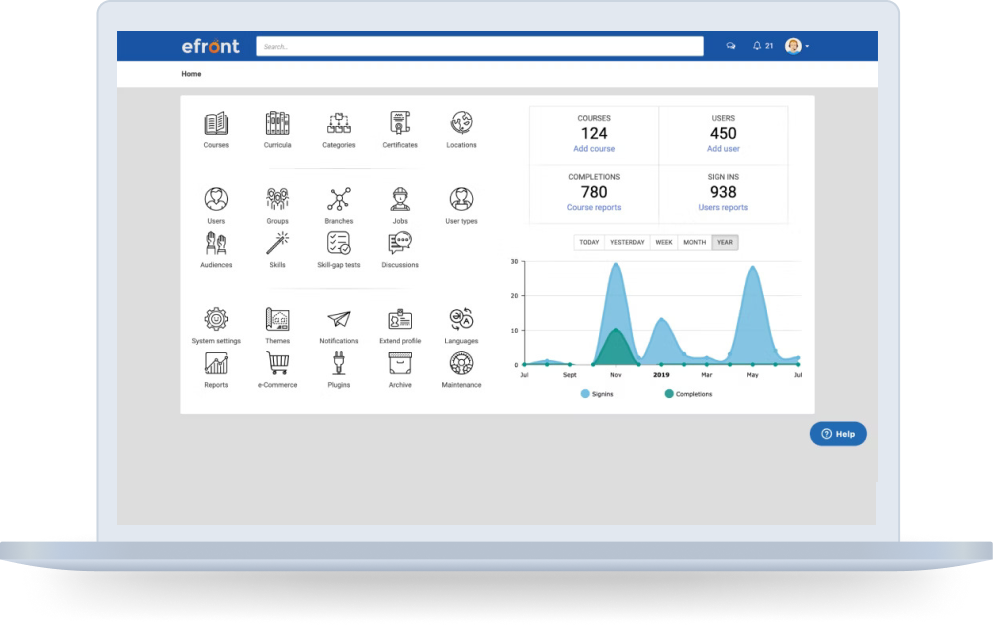Image resolution: width=993 pixels, height=627 pixels.
Task: Open the profile avatar dropdown
Action: click(x=795, y=45)
